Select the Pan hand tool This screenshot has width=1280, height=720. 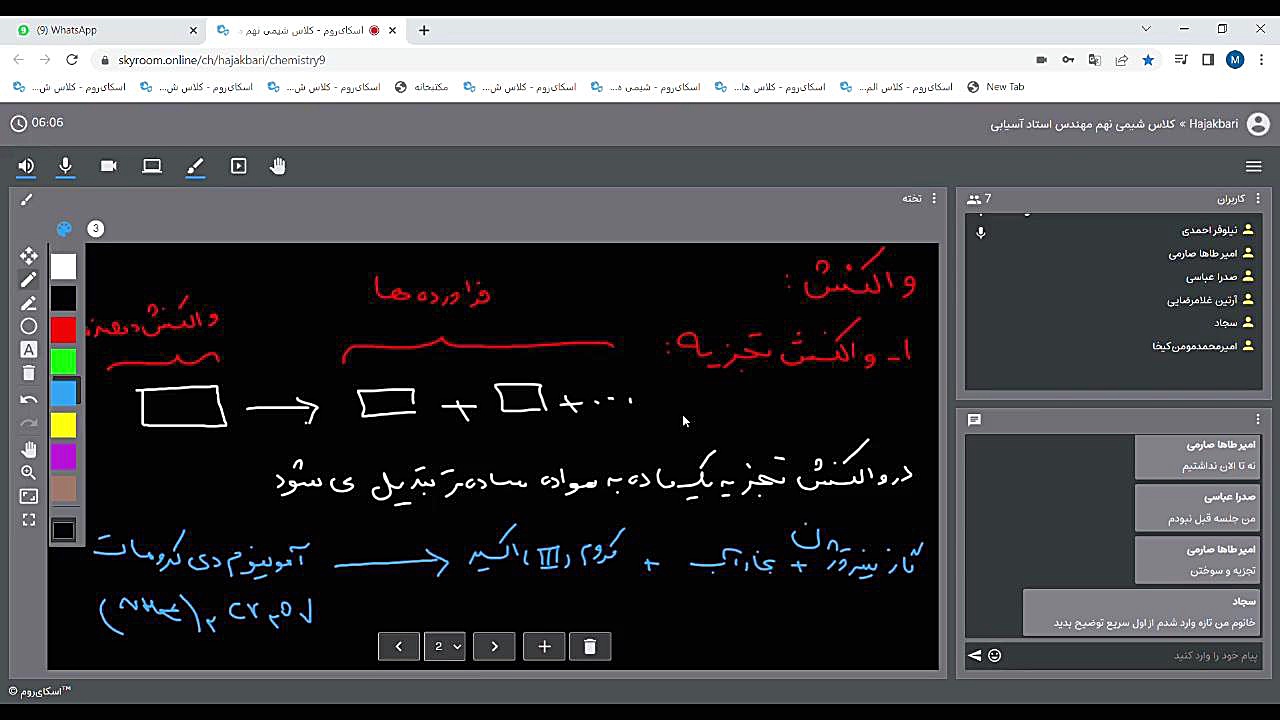point(29,449)
